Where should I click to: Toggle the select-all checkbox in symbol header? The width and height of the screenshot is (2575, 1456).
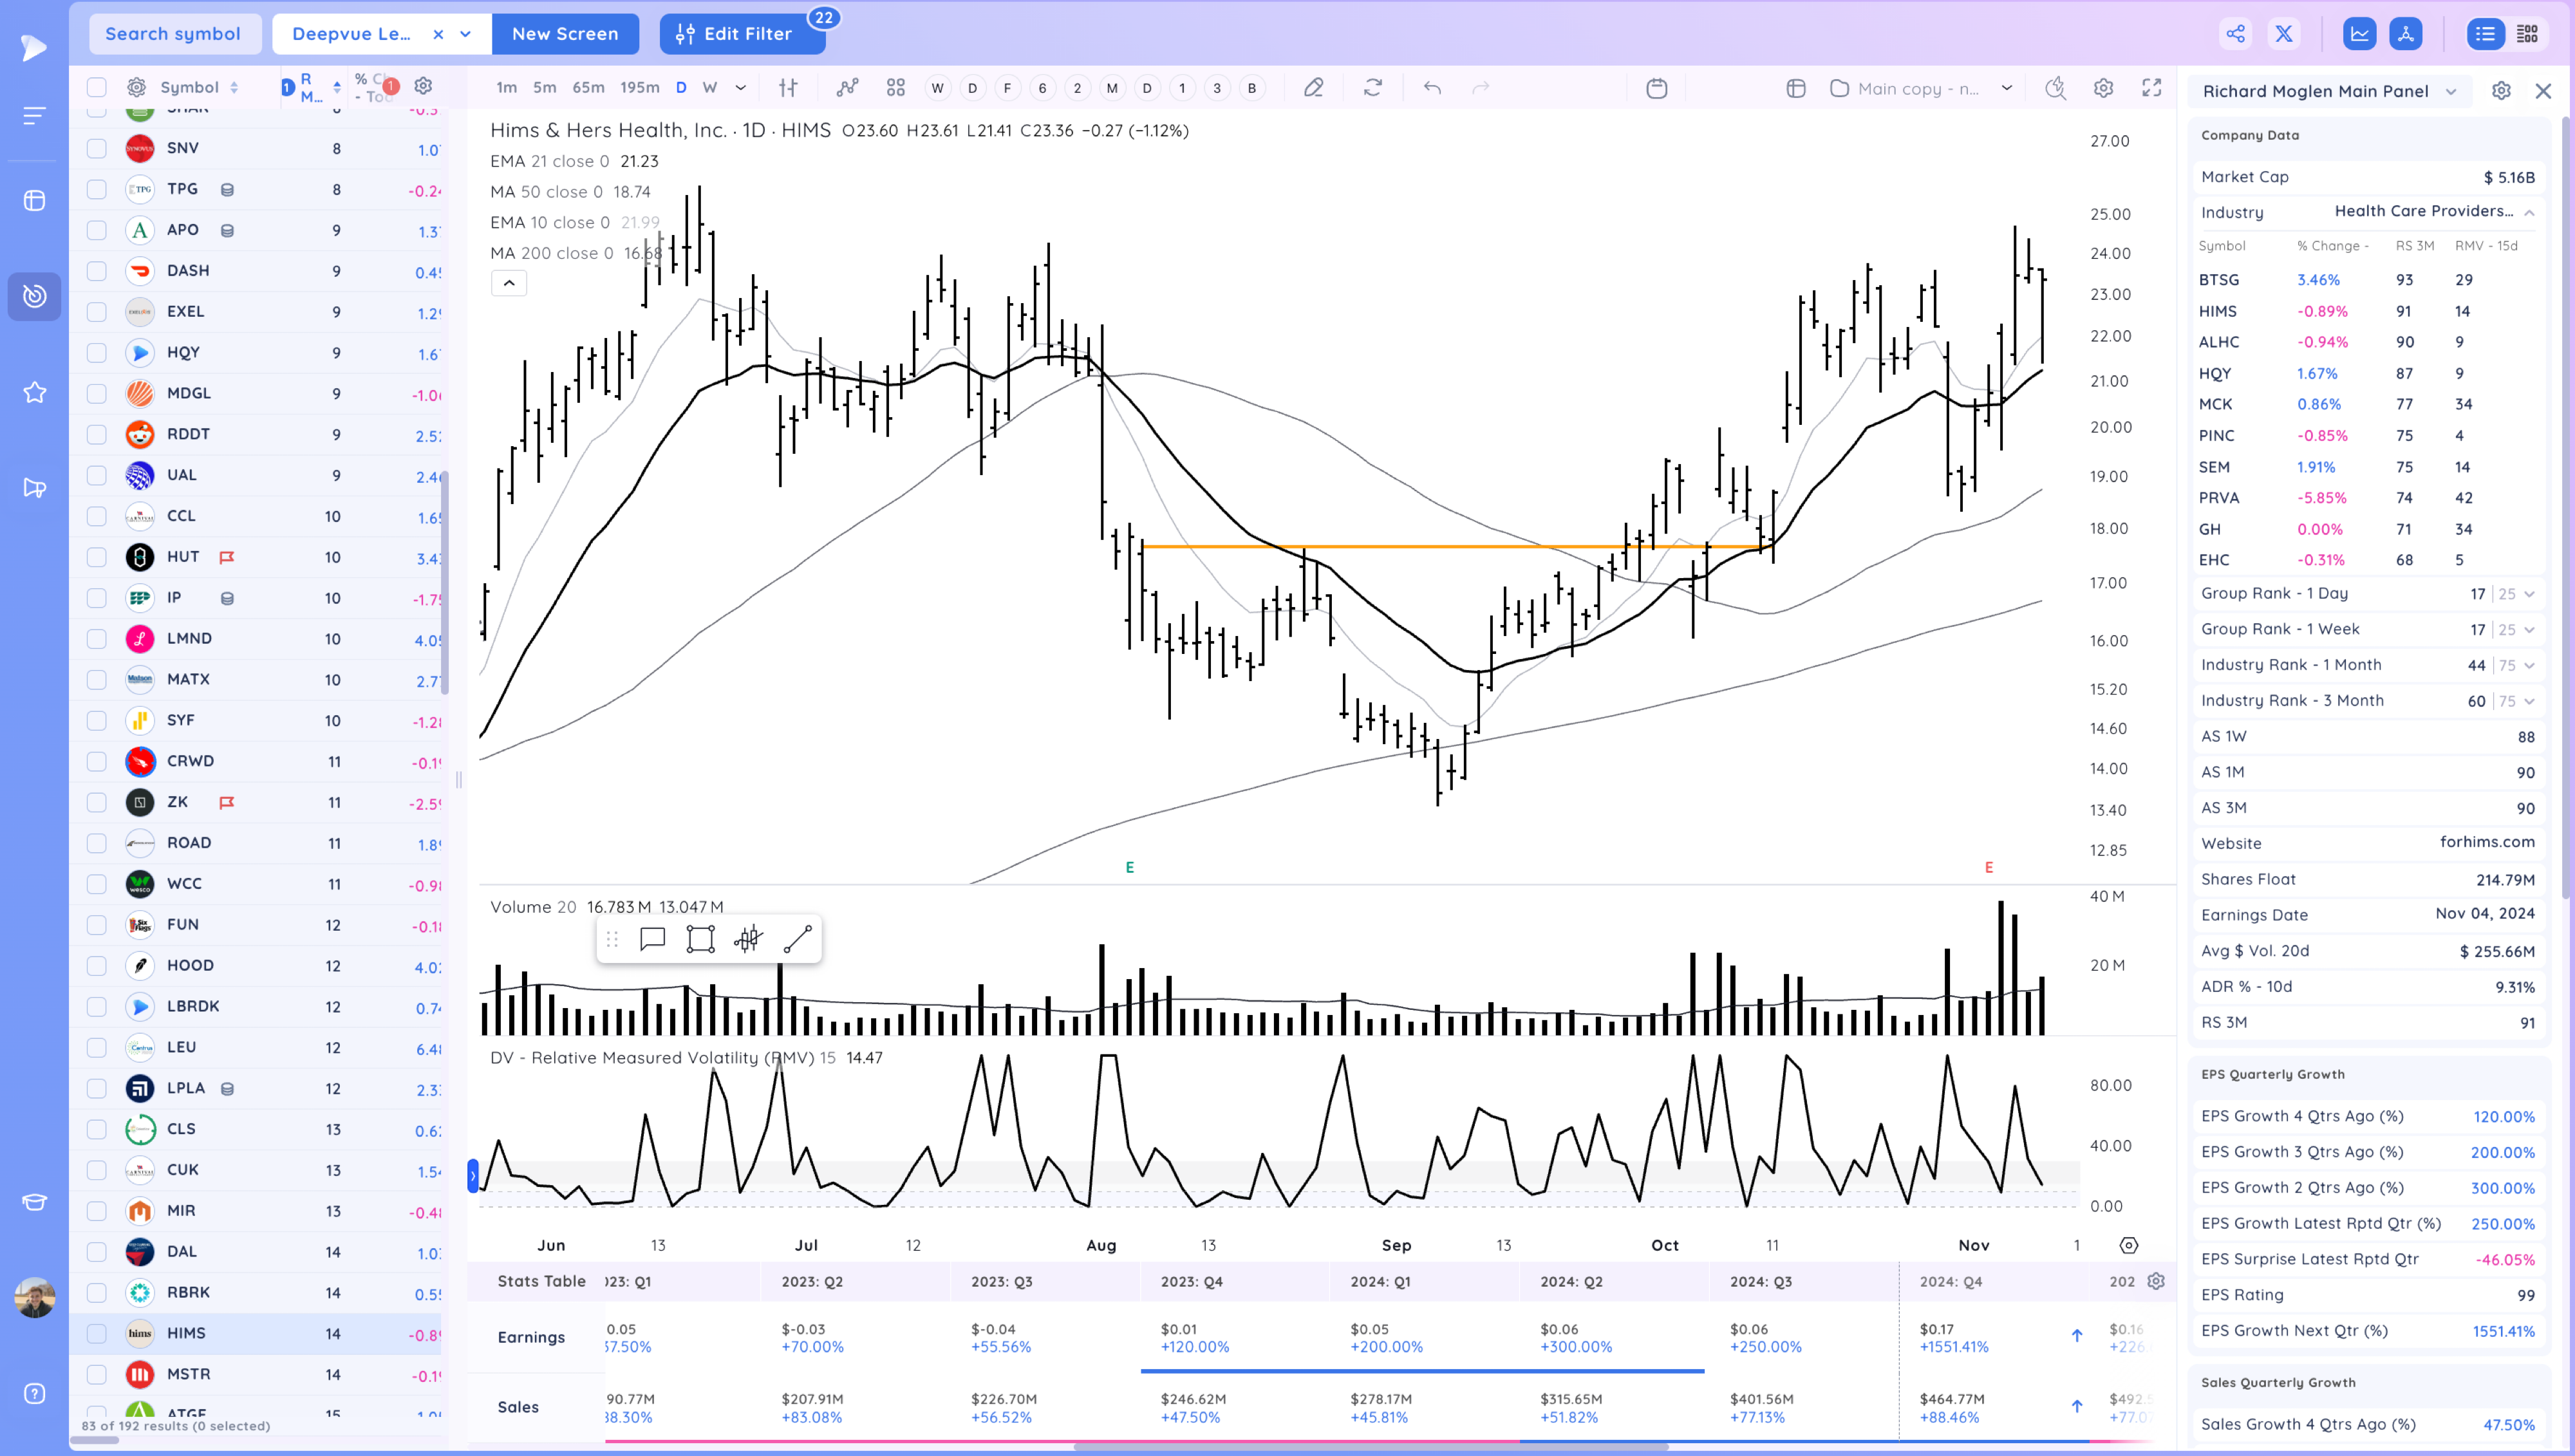pos(96,87)
